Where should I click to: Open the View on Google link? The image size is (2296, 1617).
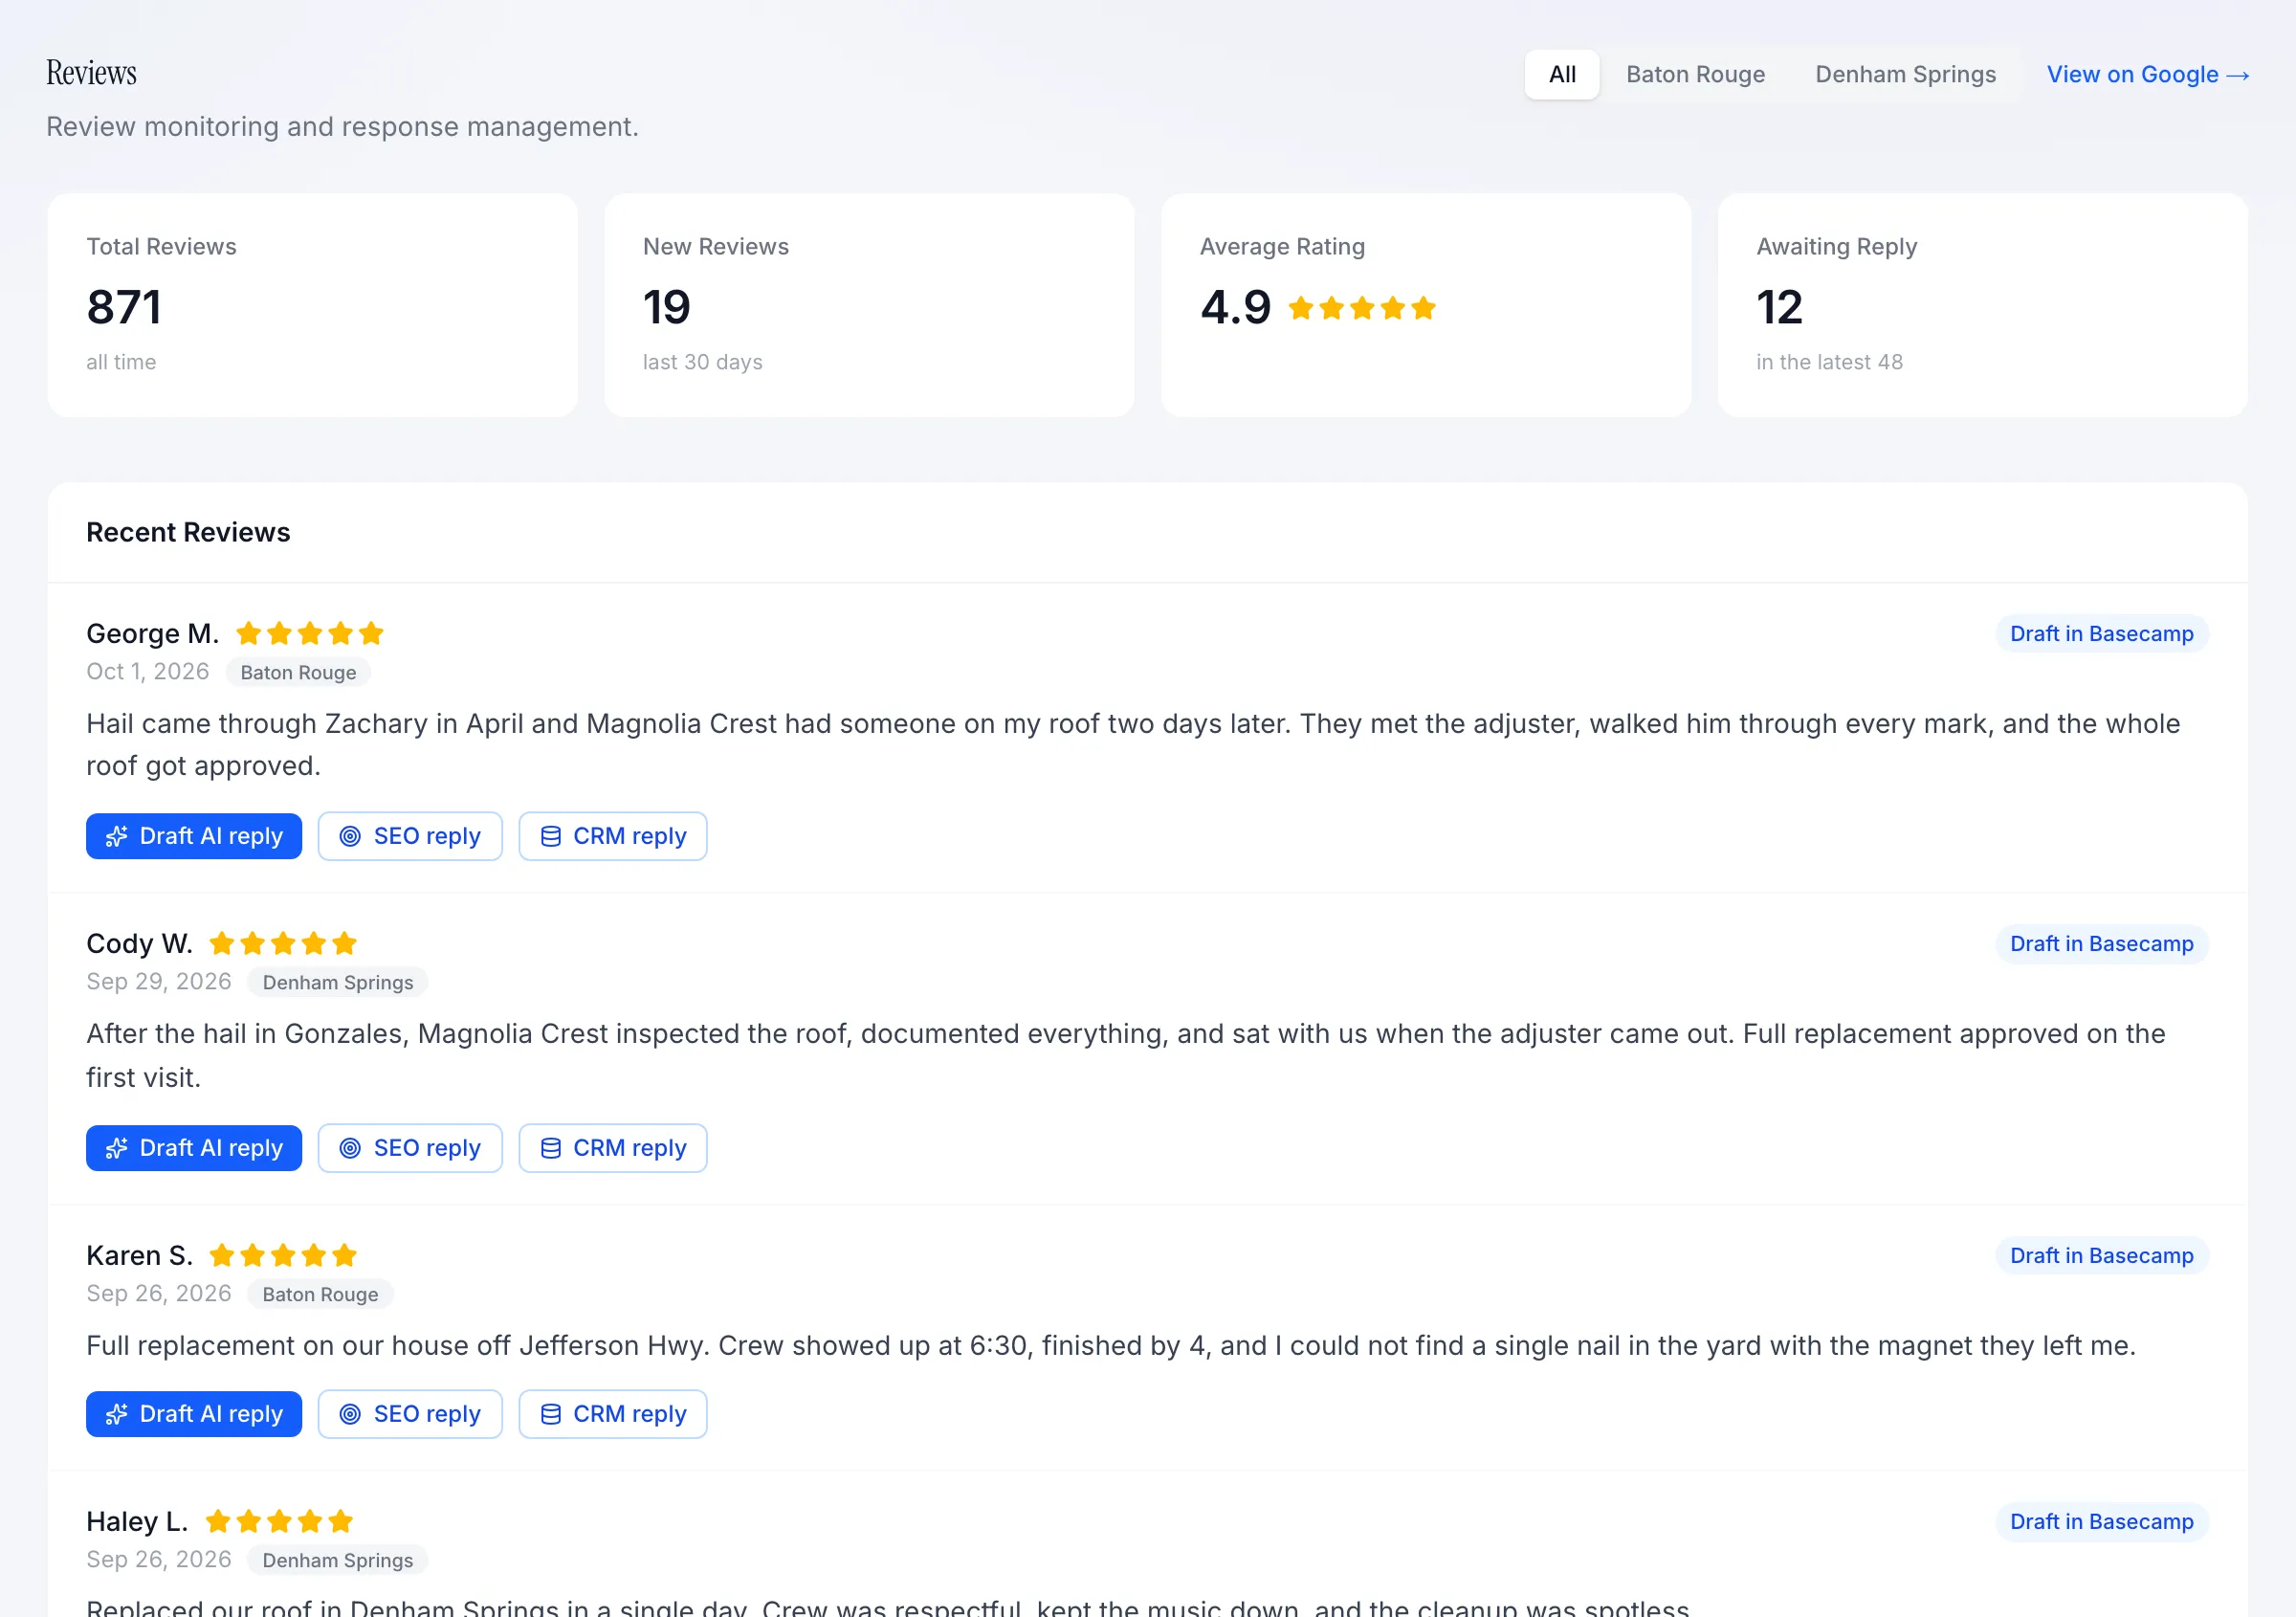point(2147,75)
